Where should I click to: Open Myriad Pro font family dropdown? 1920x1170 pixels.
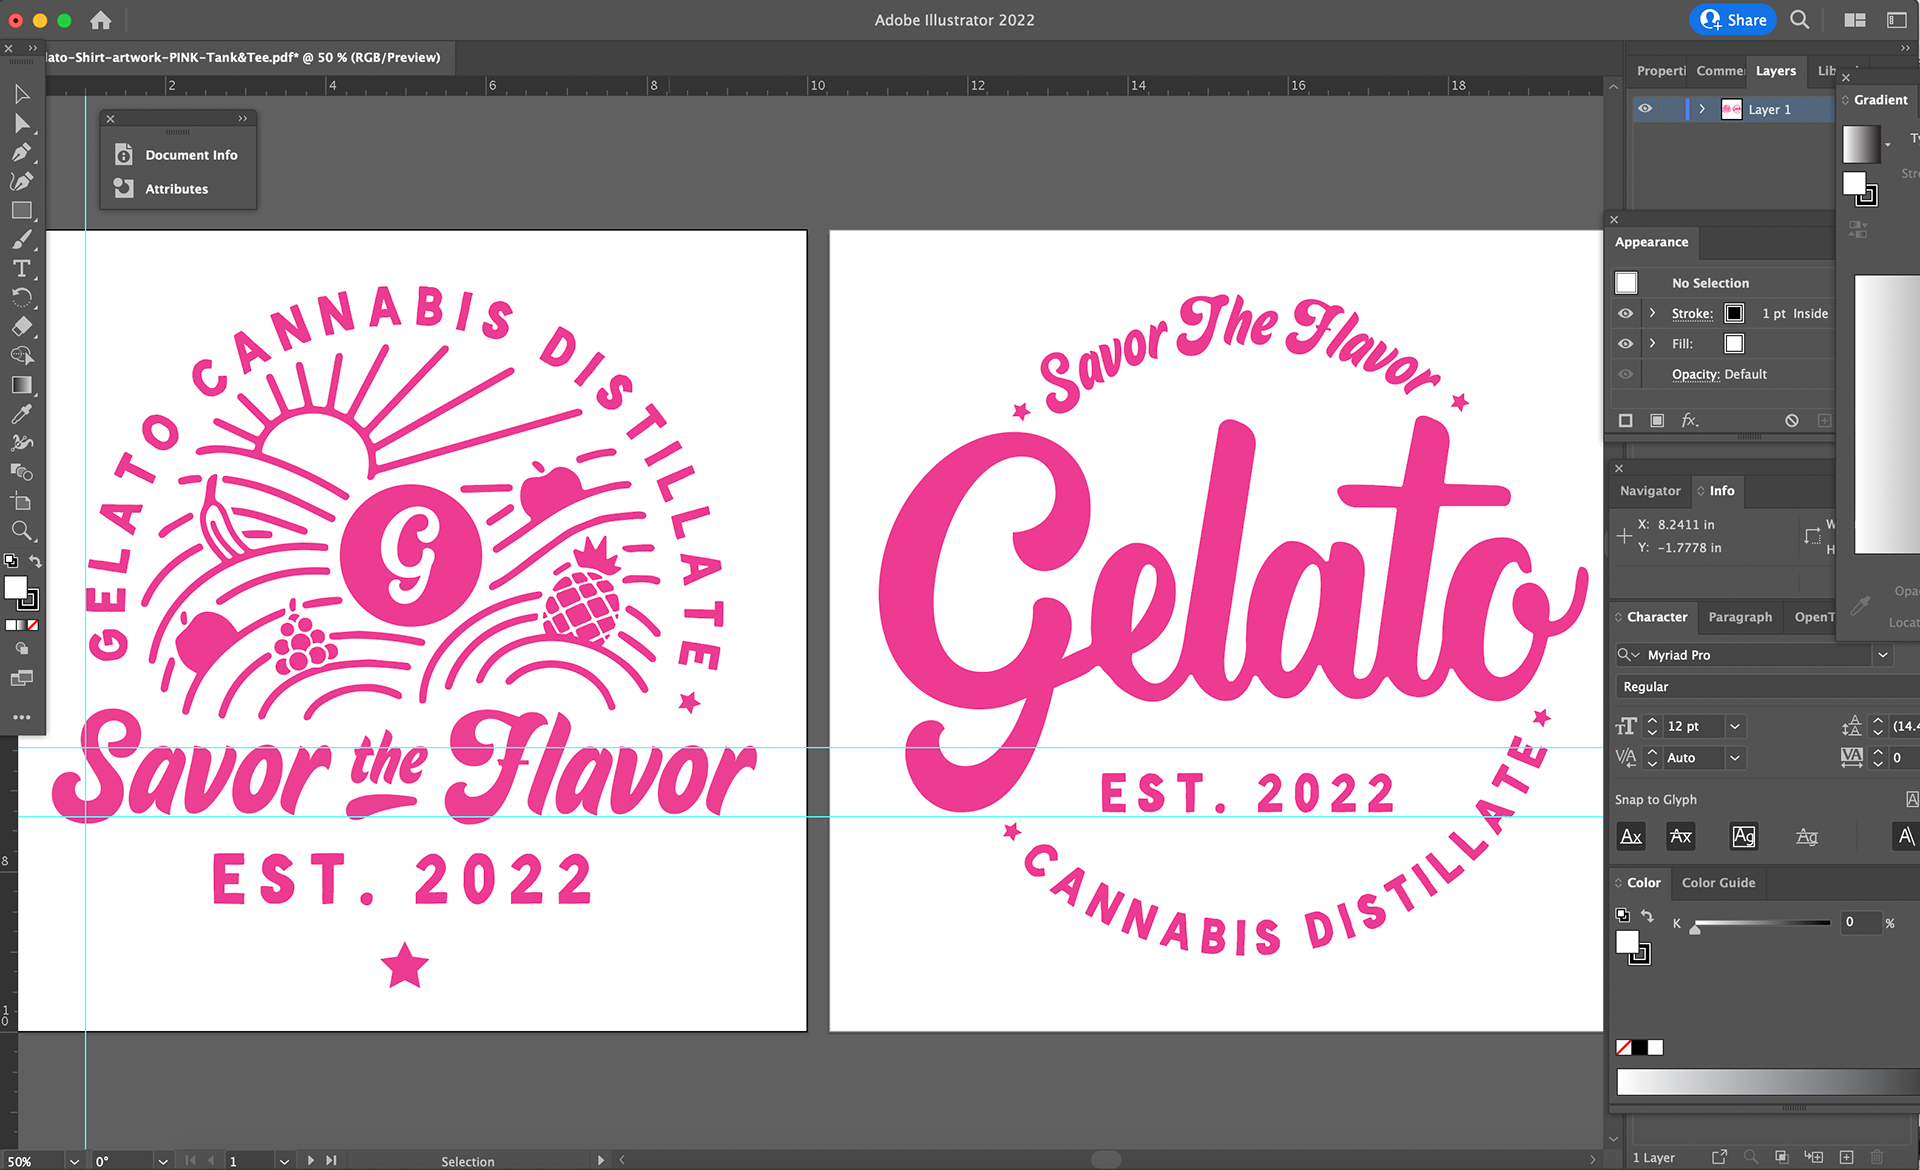pos(1883,655)
